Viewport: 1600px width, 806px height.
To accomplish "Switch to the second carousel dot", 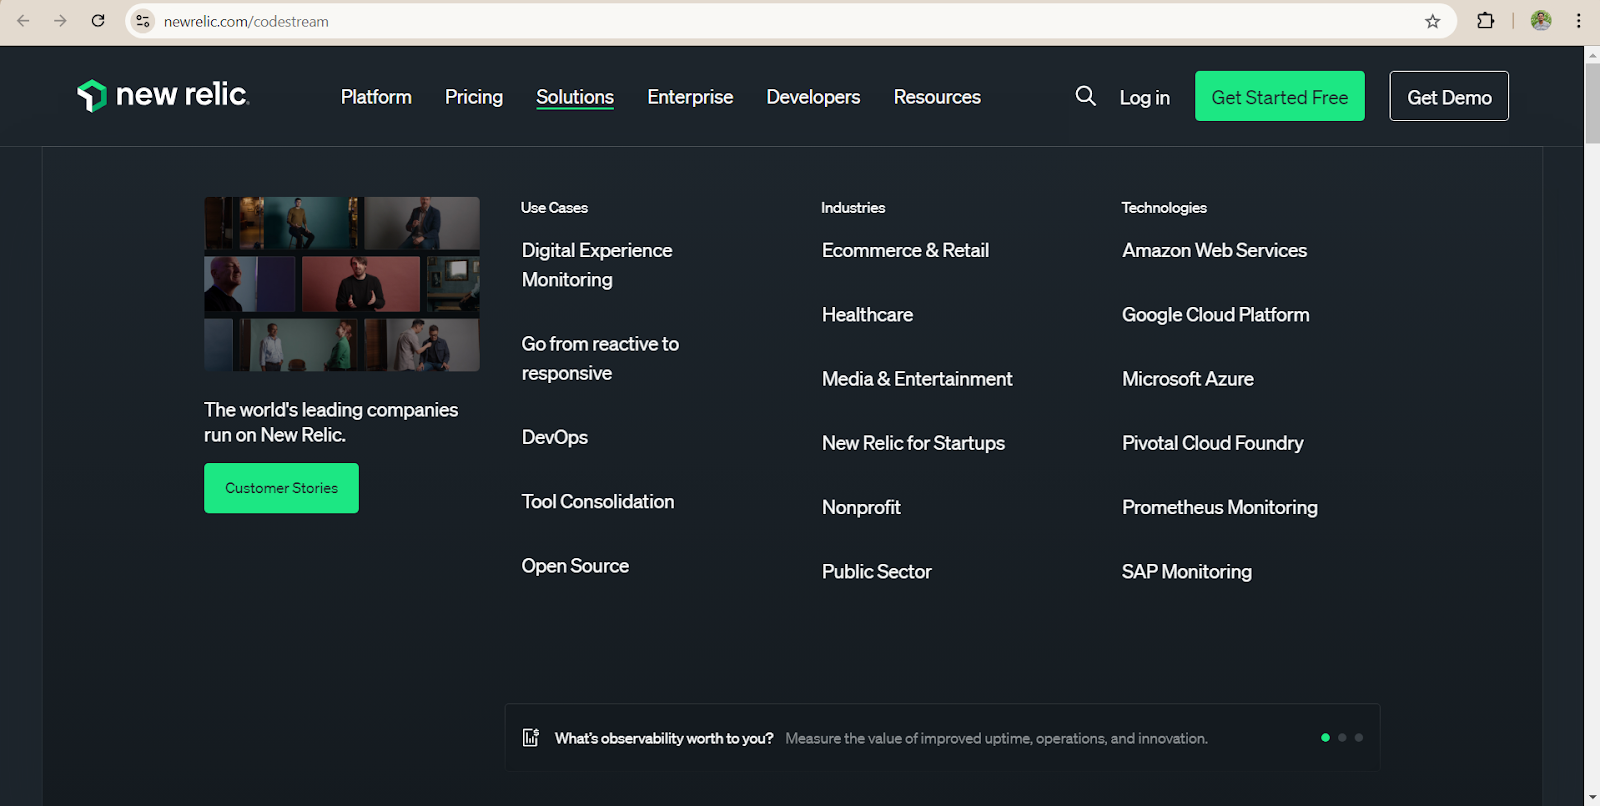I will coord(1342,738).
